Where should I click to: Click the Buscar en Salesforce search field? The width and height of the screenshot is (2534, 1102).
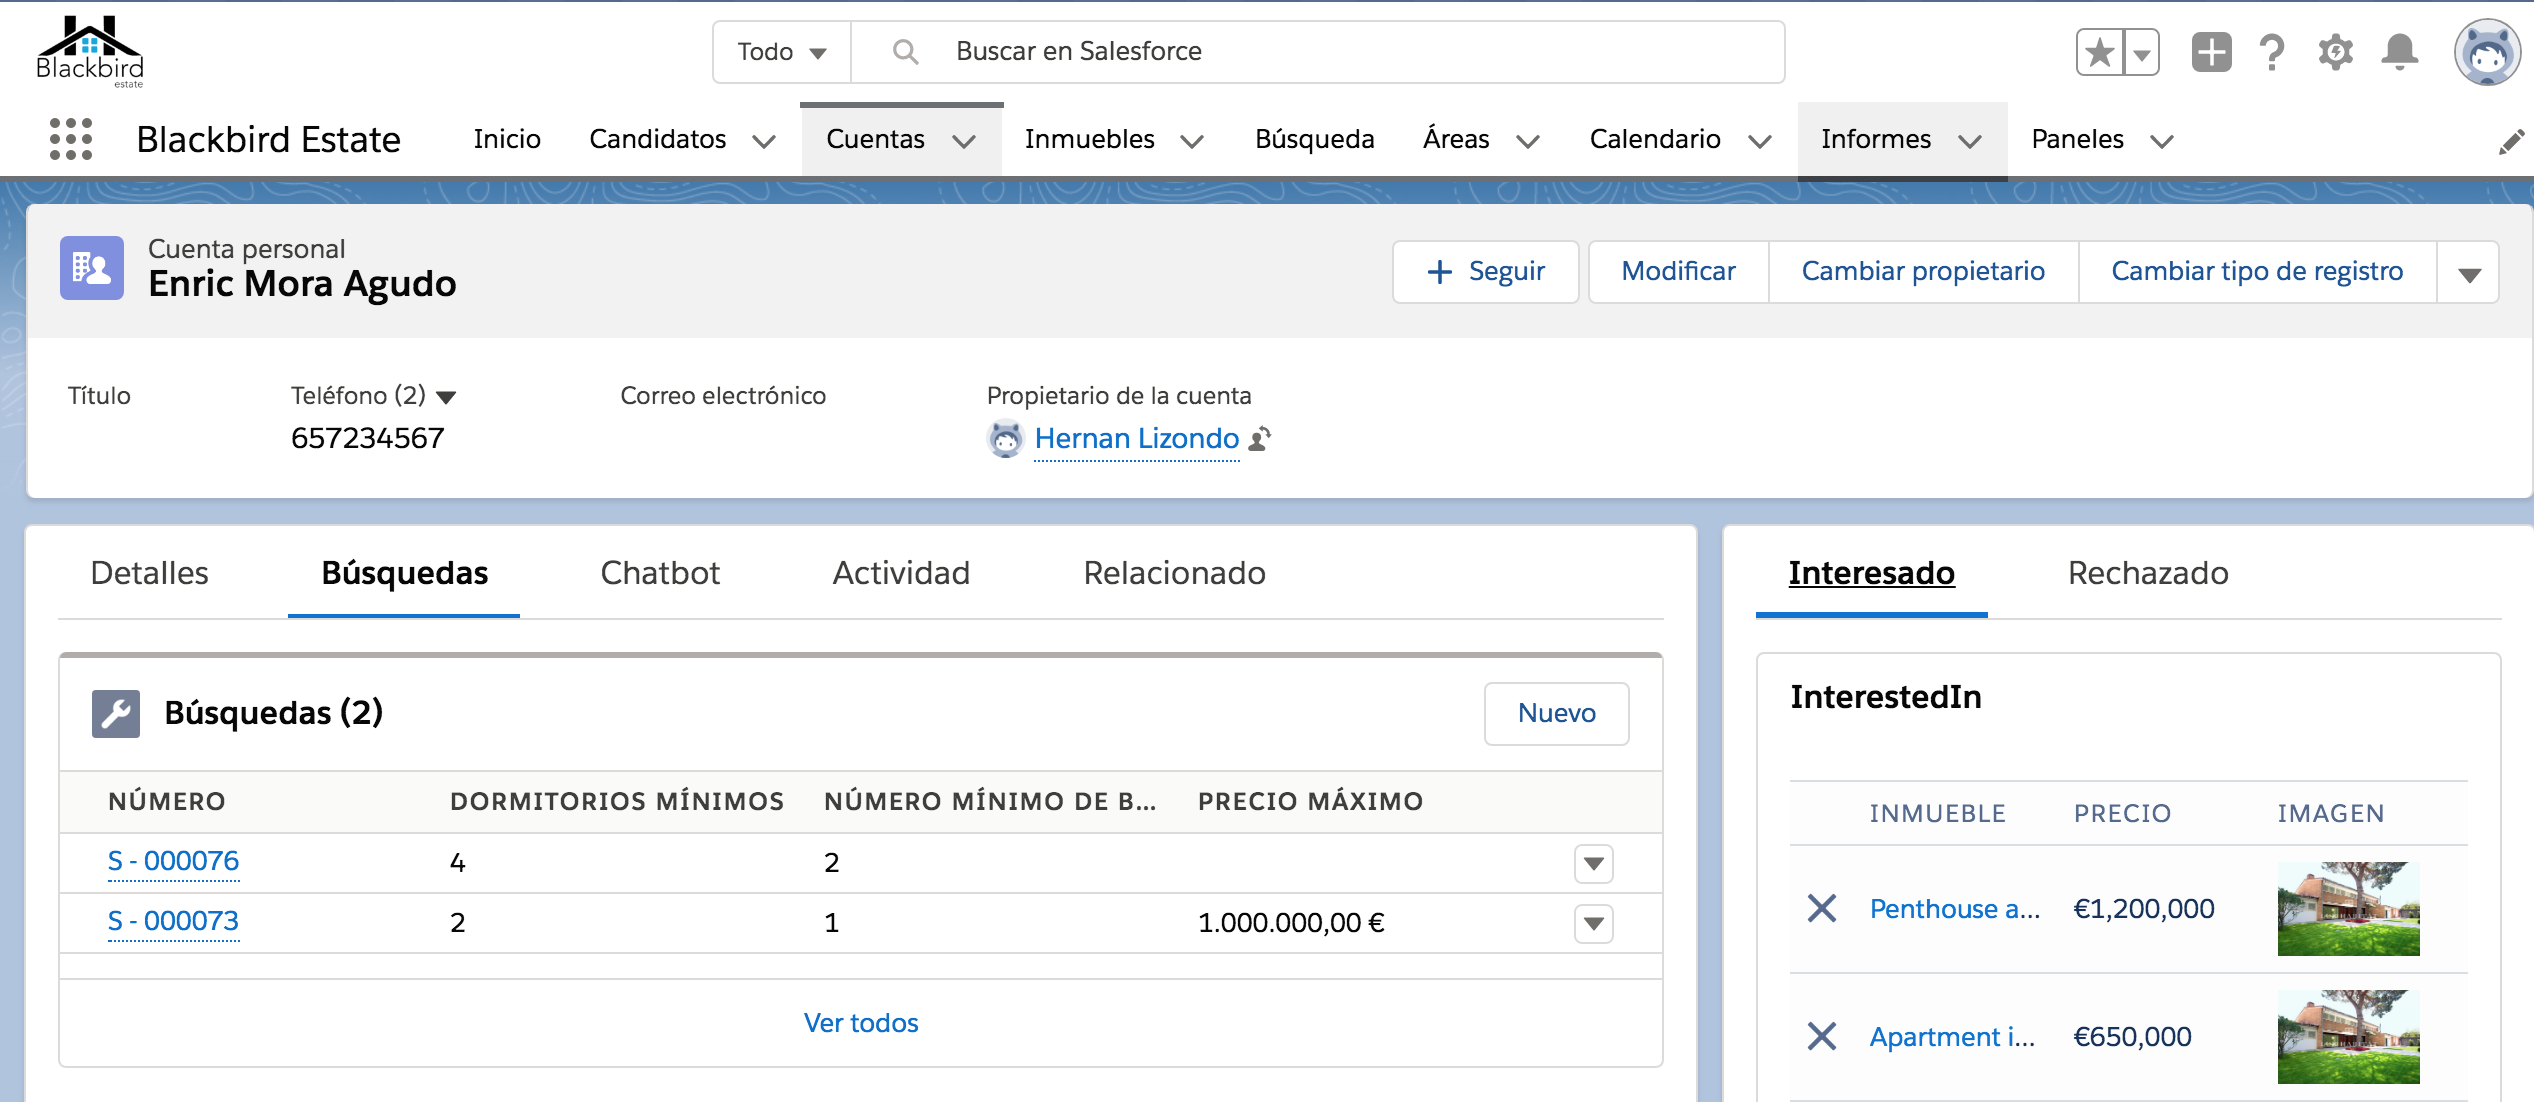[x=1318, y=52]
